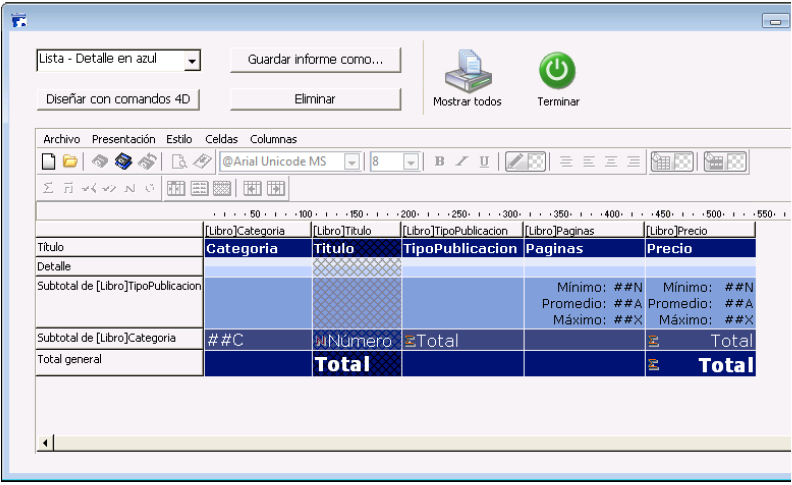This screenshot has height=485, width=792.
Task: Click the 'Diseñar con comandos 4D' button
Action: (117, 99)
